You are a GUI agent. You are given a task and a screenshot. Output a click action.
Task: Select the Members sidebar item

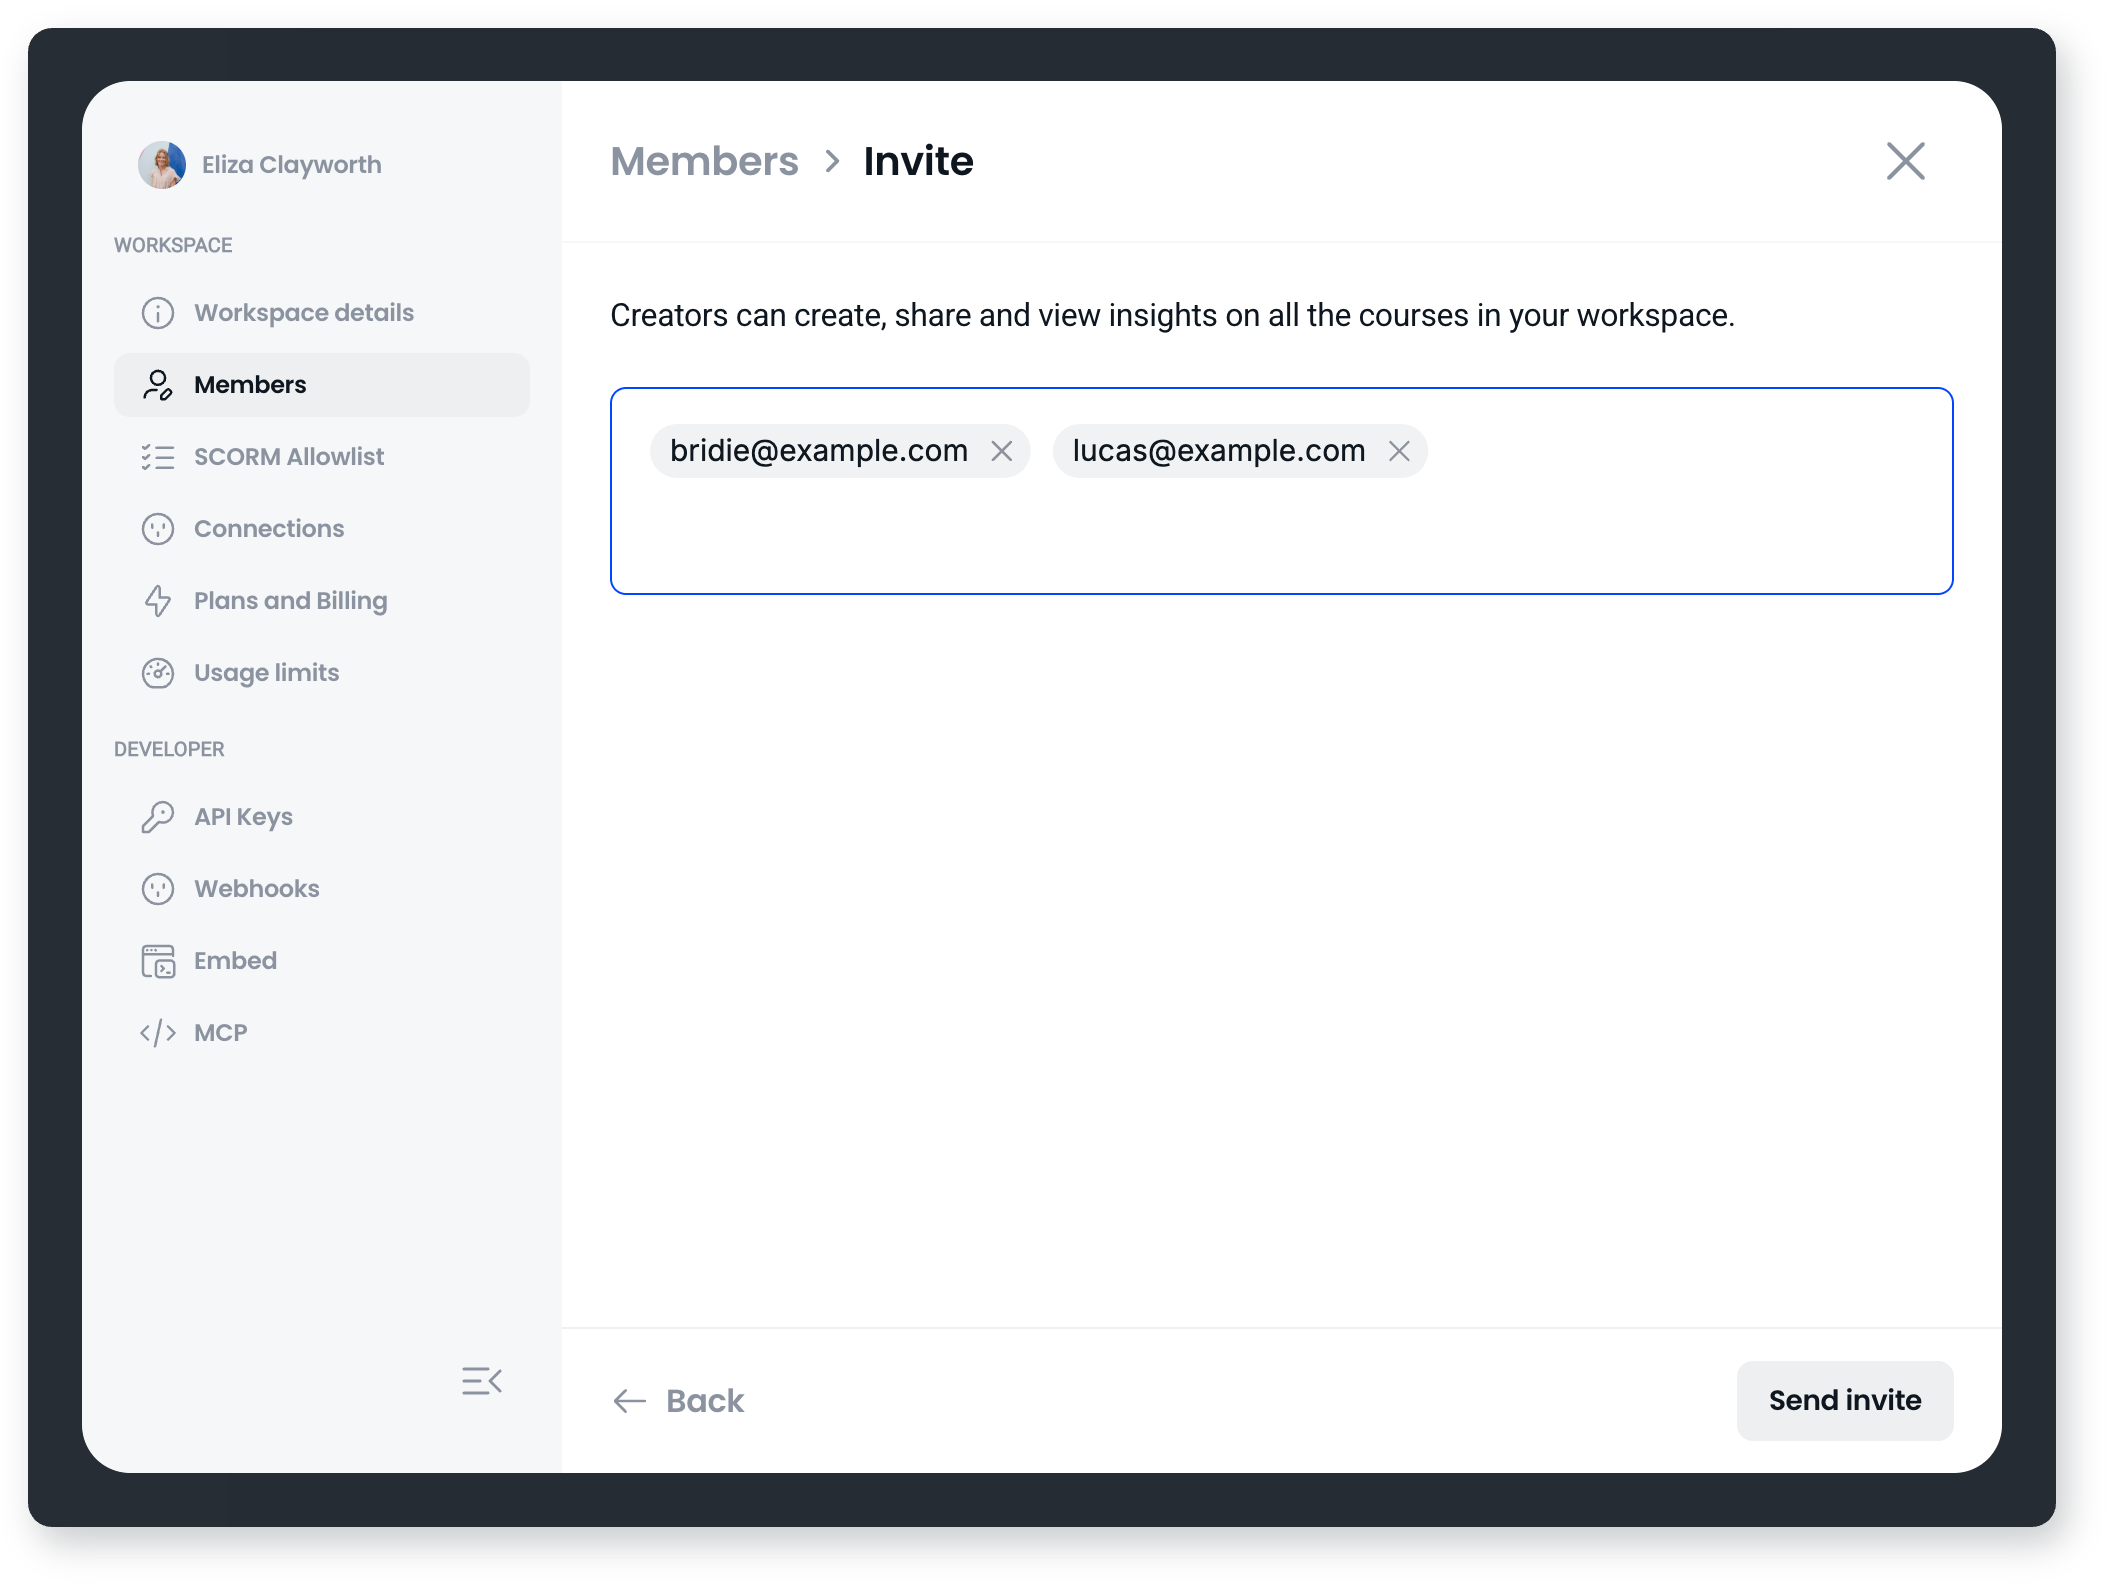pyautogui.click(x=321, y=385)
